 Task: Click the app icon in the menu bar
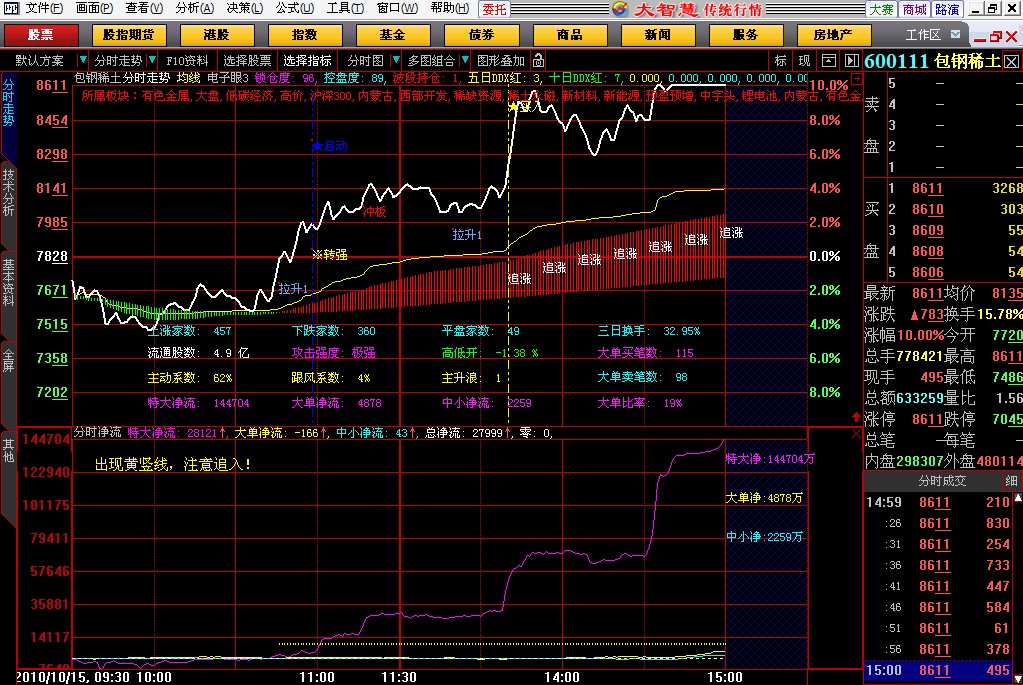tap(11, 8)
